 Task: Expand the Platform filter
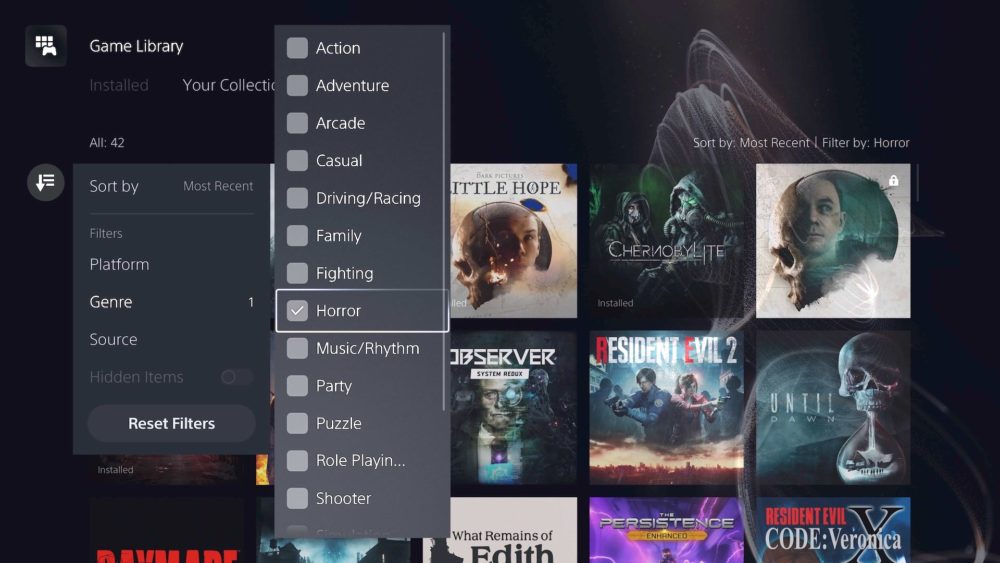(171, 264)
